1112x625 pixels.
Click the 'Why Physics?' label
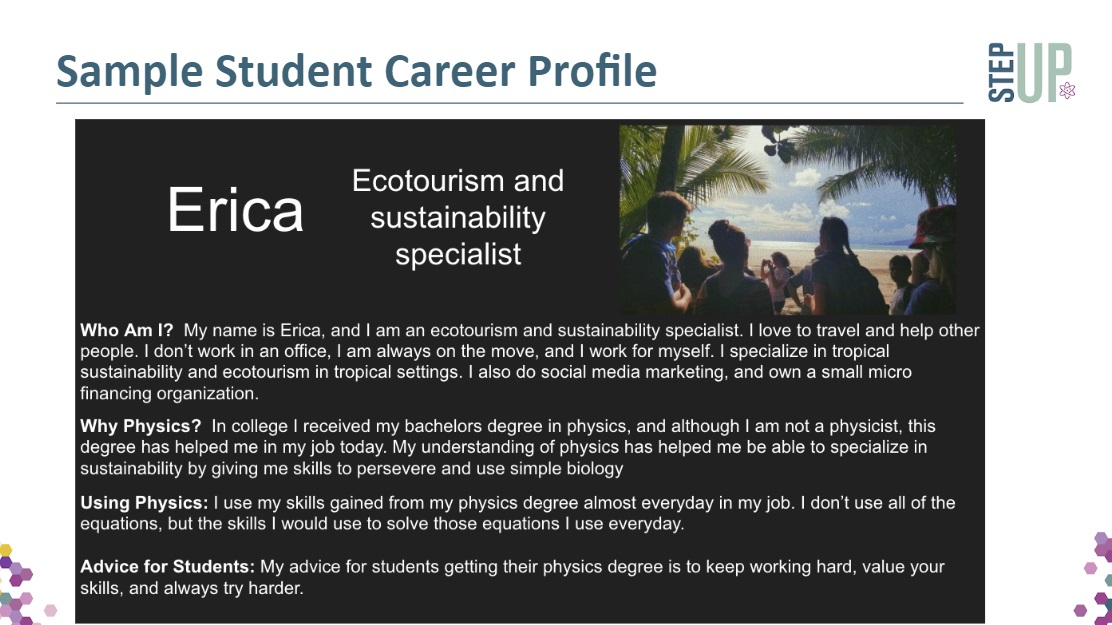[x=140, y=426]
